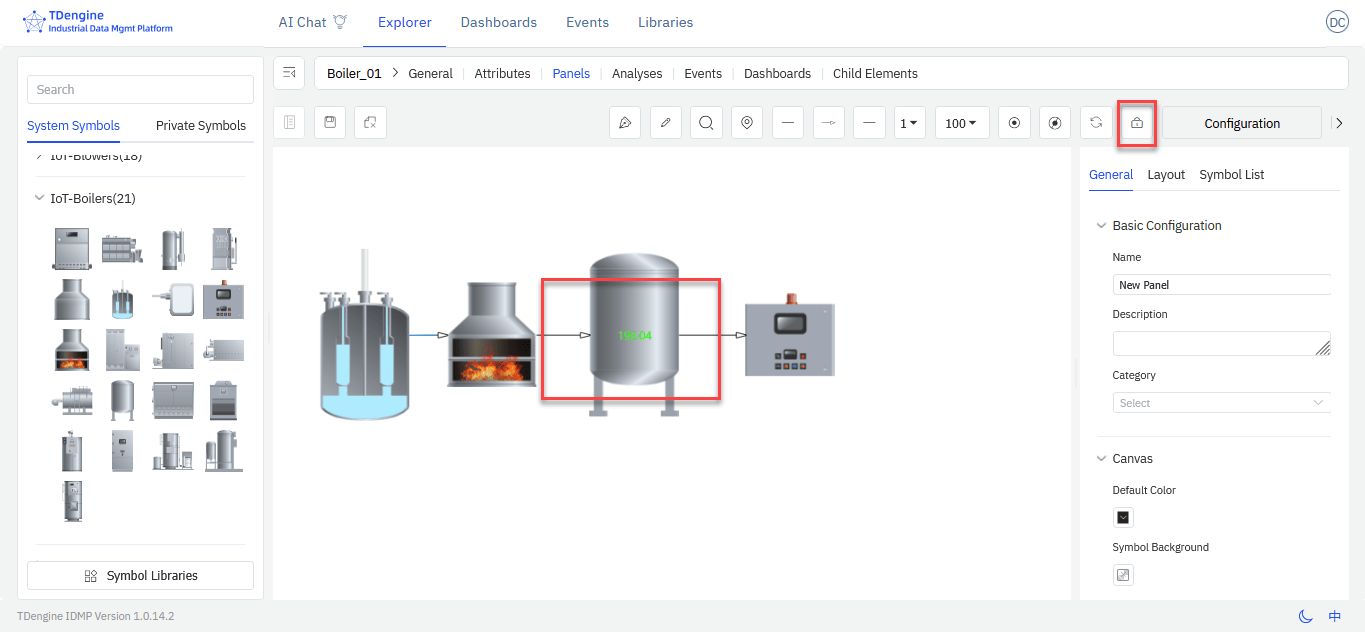Toggle dark mode with moon icon
This screenshot has height=632, width=1365.
click(1305, 616)
